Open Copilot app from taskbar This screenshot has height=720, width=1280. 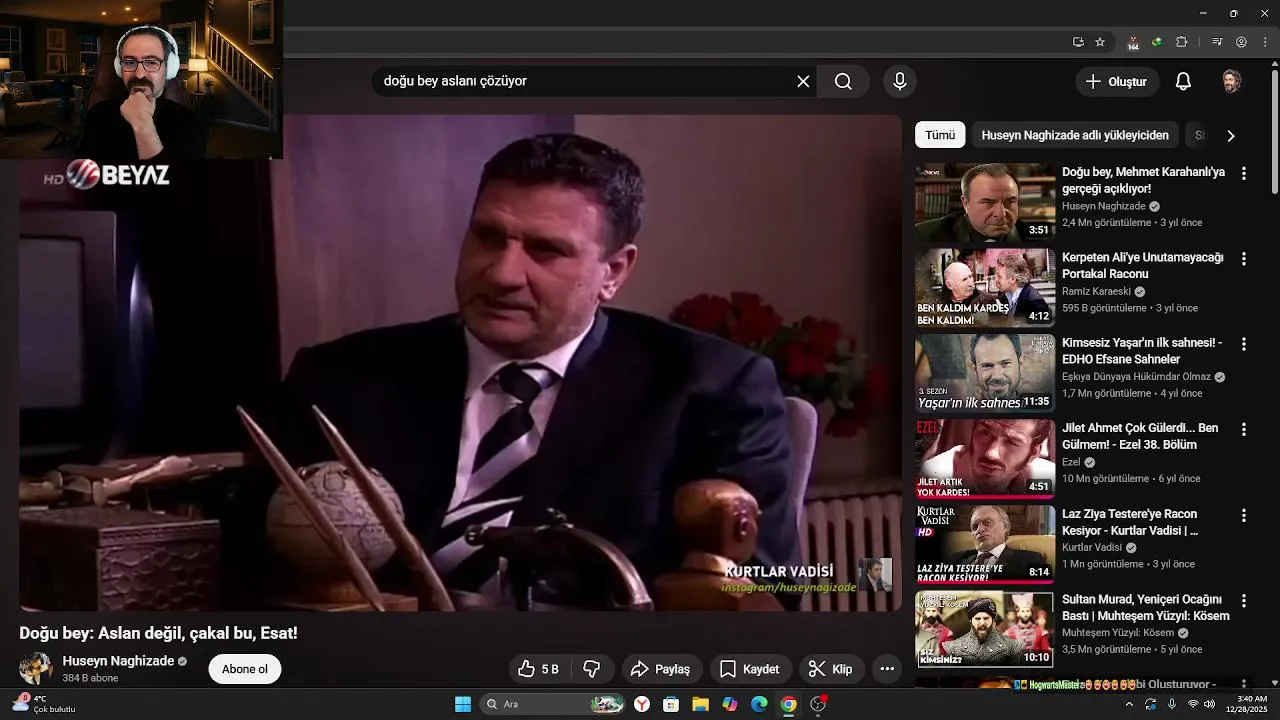(730, 704)
